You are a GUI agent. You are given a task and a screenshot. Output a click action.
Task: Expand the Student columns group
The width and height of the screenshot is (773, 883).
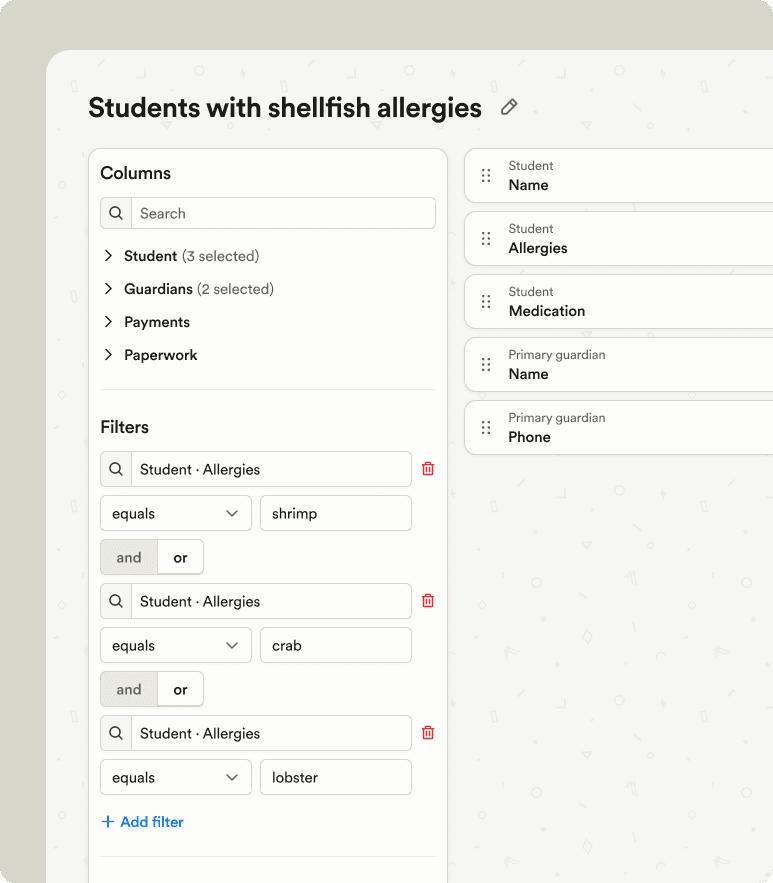point(109,256)
